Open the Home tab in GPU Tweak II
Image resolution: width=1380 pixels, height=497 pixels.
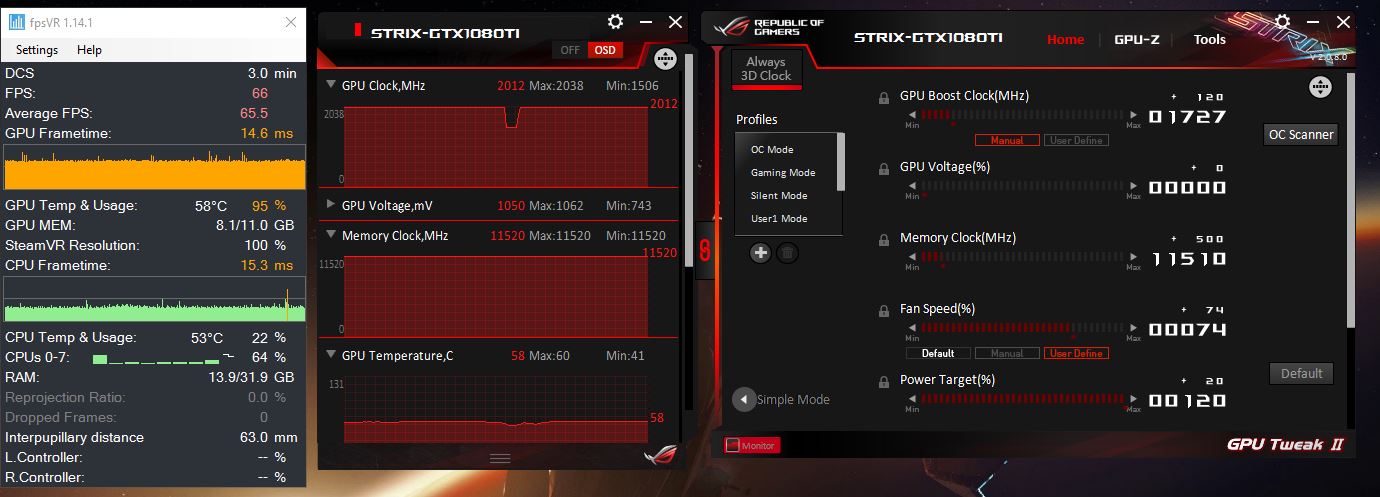tap(1065, 39)
